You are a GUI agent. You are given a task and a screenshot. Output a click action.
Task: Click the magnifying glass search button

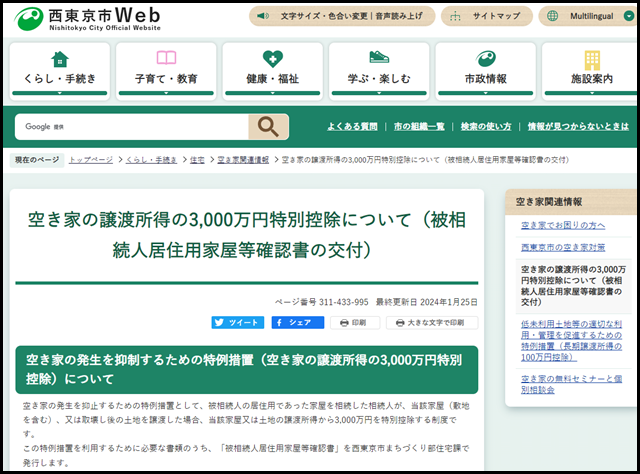click(x=269, y=127)
